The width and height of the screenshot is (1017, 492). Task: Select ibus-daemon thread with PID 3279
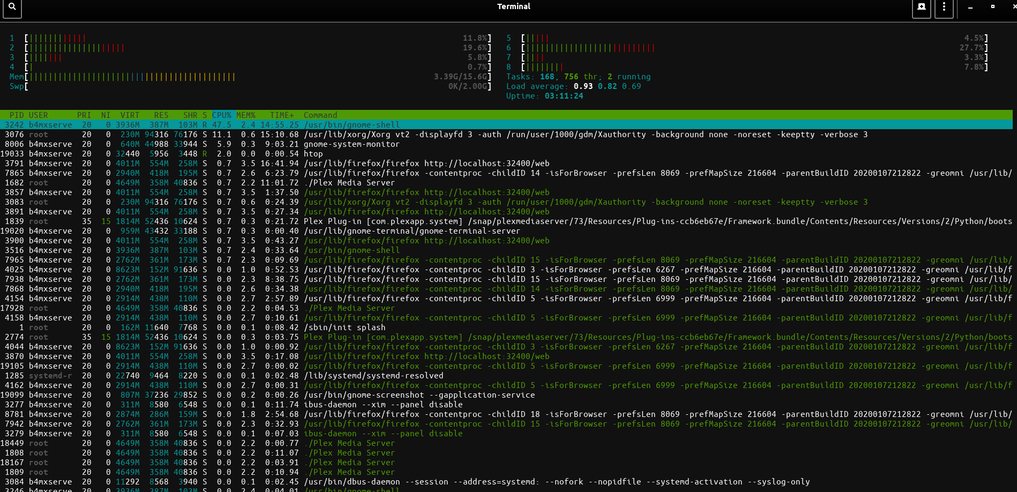point(508,433)
